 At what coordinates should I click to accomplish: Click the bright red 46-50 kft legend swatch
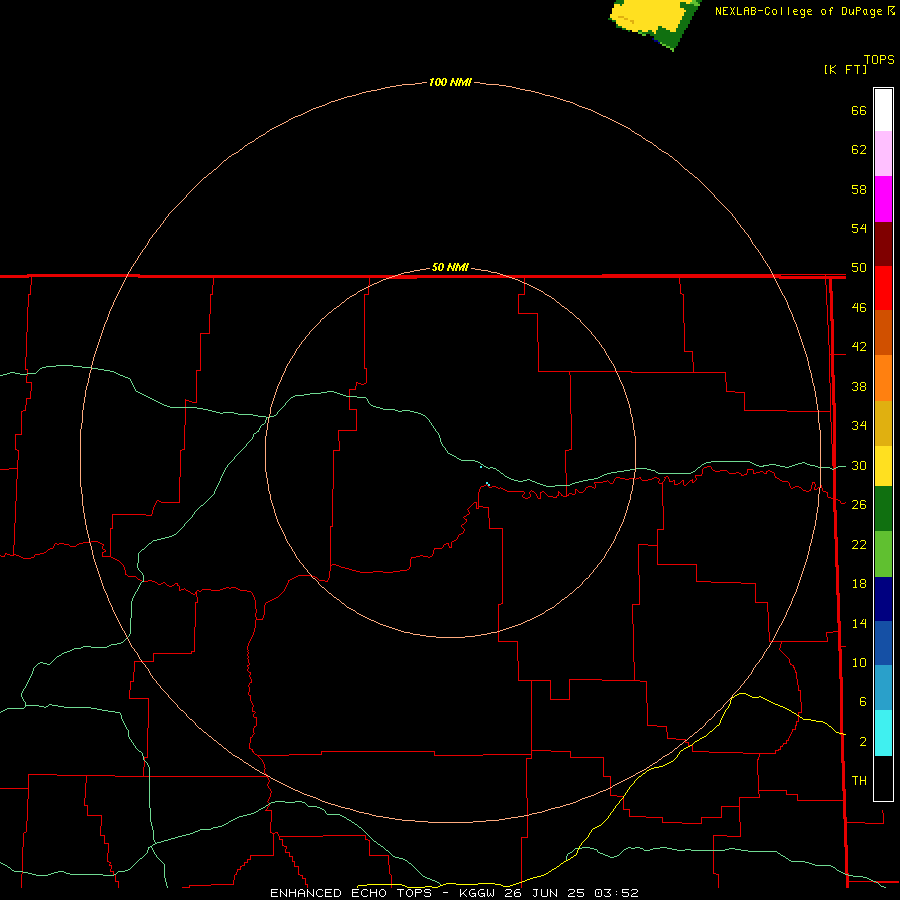883,288
